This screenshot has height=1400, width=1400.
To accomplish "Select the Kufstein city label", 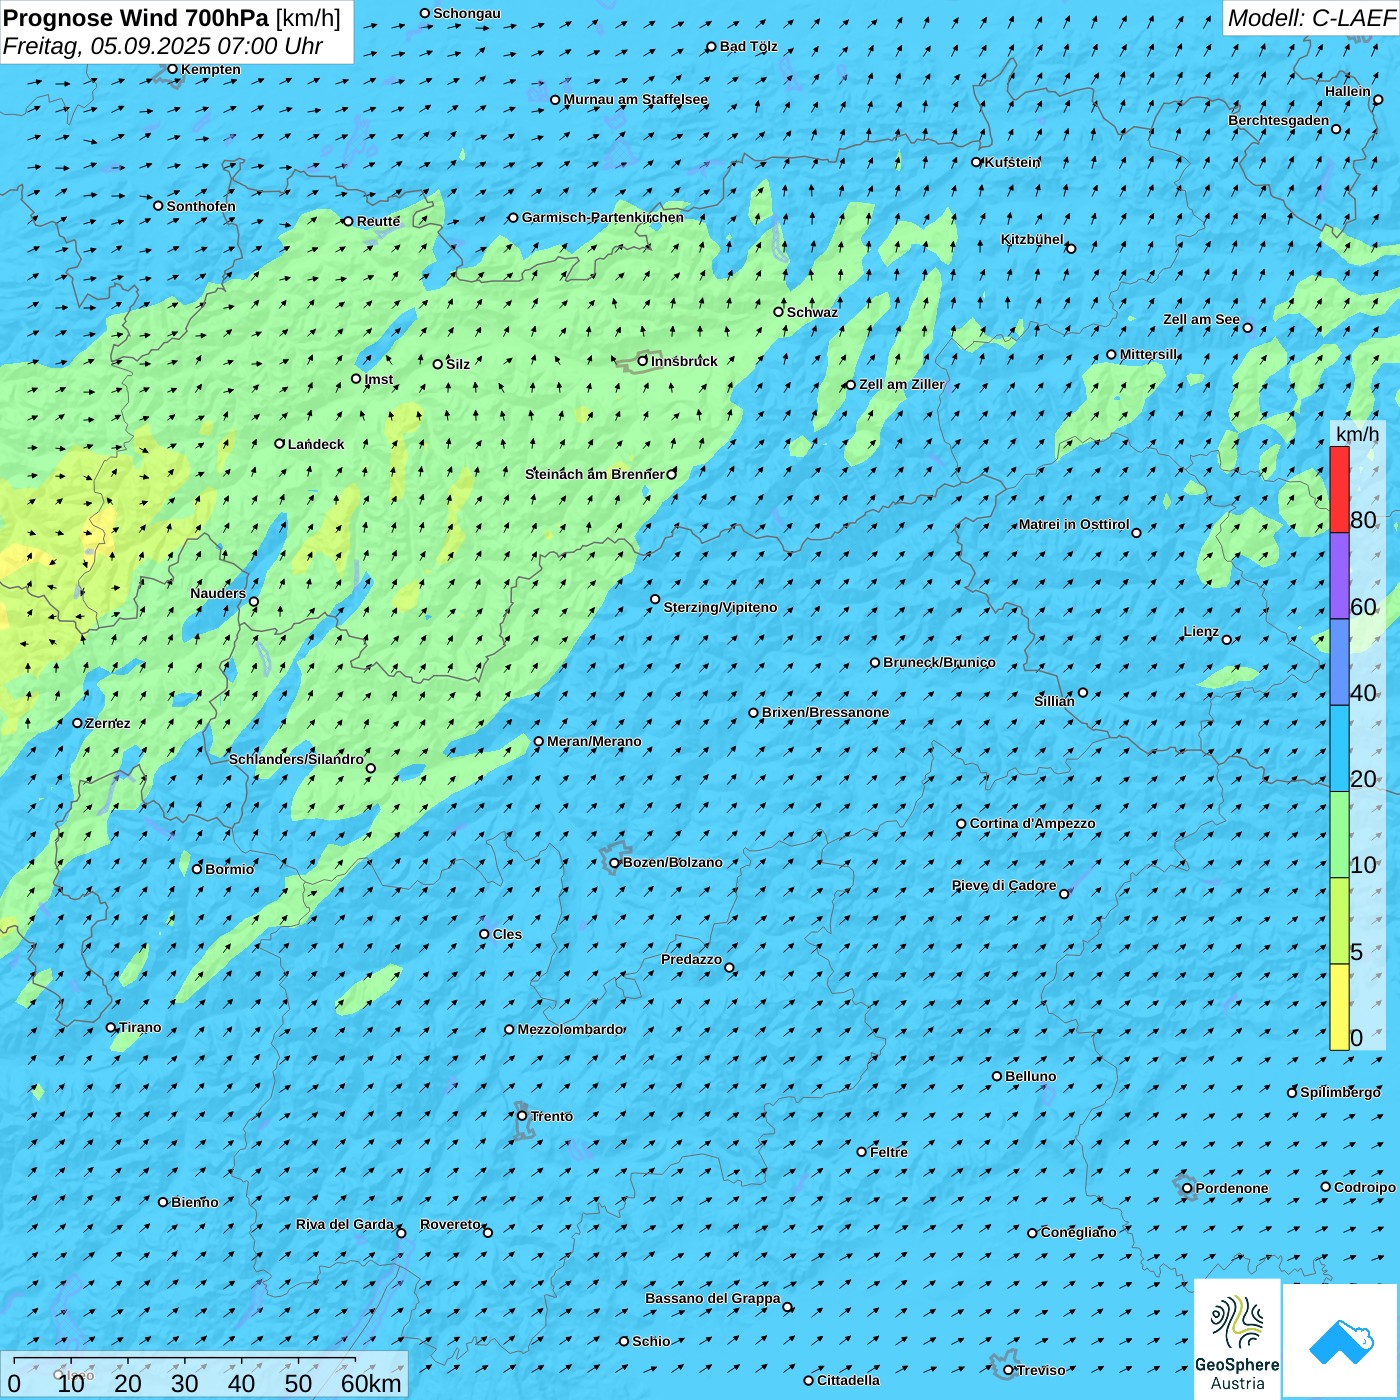I will point(1012,162).
